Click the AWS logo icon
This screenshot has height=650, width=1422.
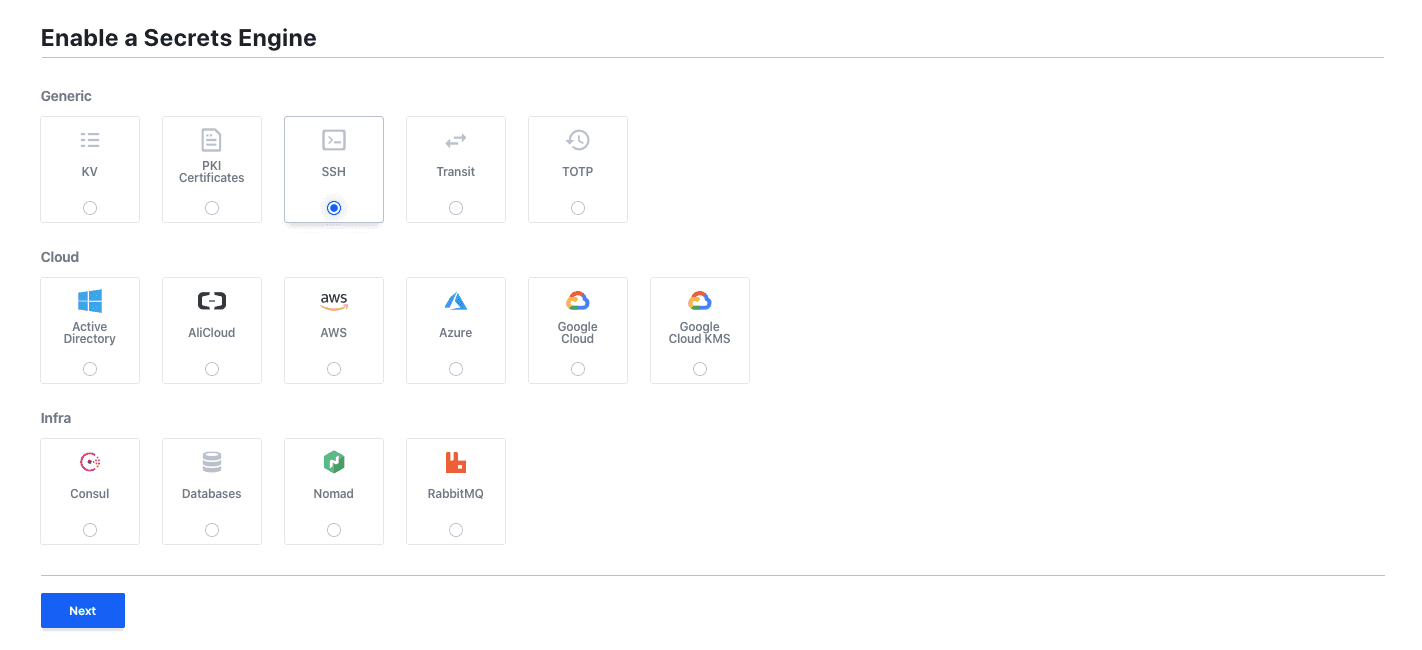(x=334, y=301)
